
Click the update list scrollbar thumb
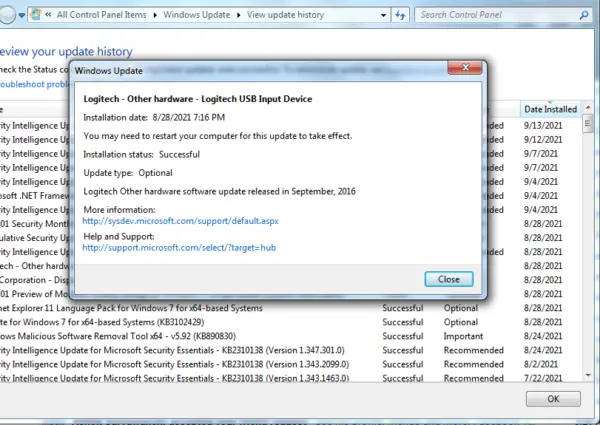pyautogui.click(x=587, y=124)
